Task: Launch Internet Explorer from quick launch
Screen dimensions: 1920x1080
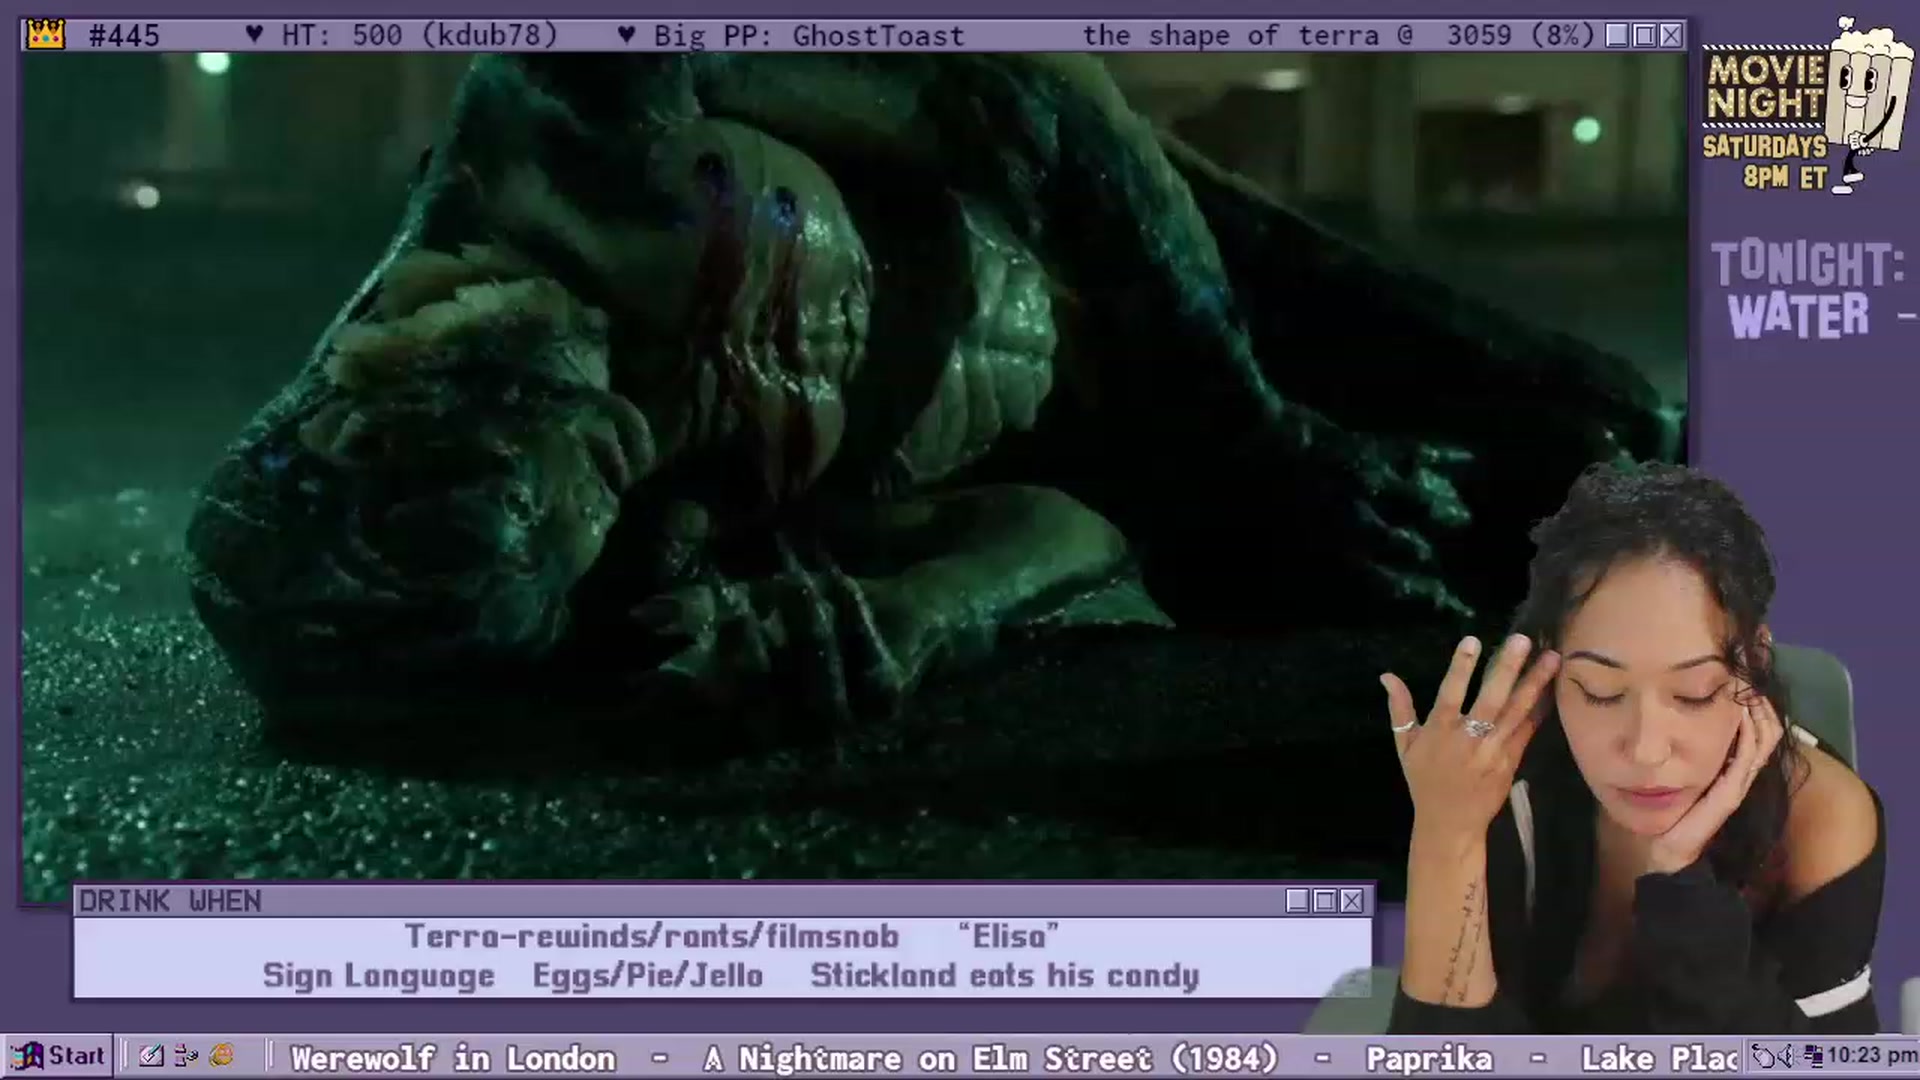Action: tap(221, 1056)
